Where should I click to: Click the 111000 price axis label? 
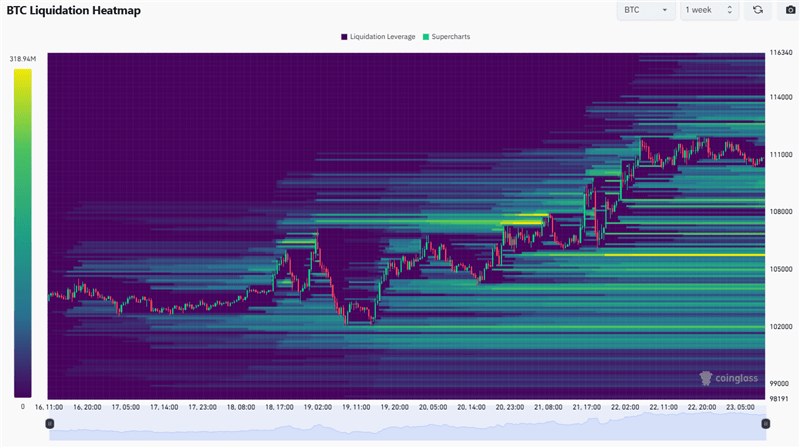tap(781, 155)
